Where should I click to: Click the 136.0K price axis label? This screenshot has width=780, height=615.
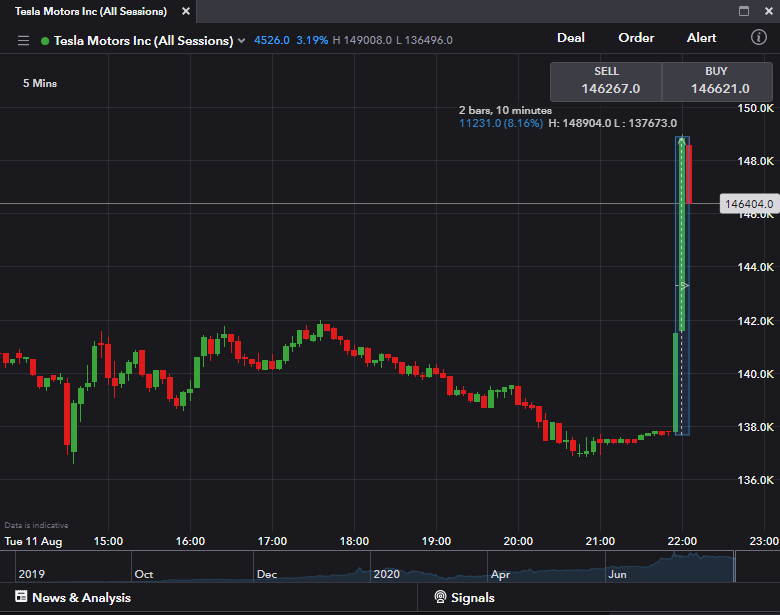coord(755,480)
